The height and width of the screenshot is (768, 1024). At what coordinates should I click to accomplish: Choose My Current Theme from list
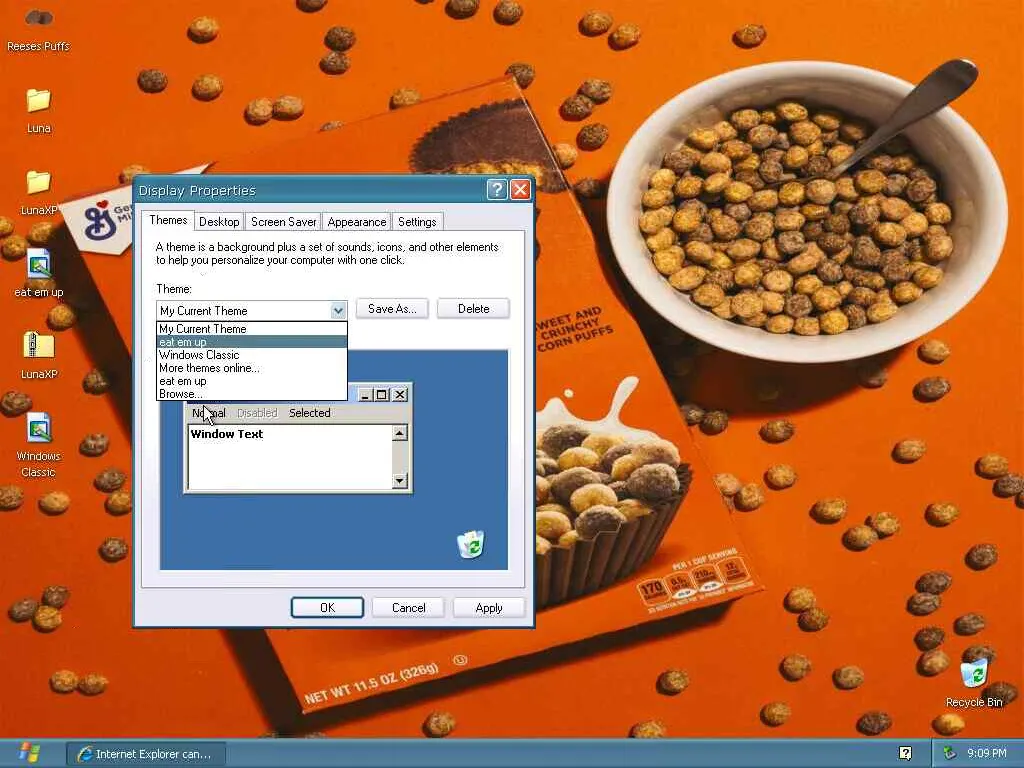pyautogui.click(x=251, y=328)
